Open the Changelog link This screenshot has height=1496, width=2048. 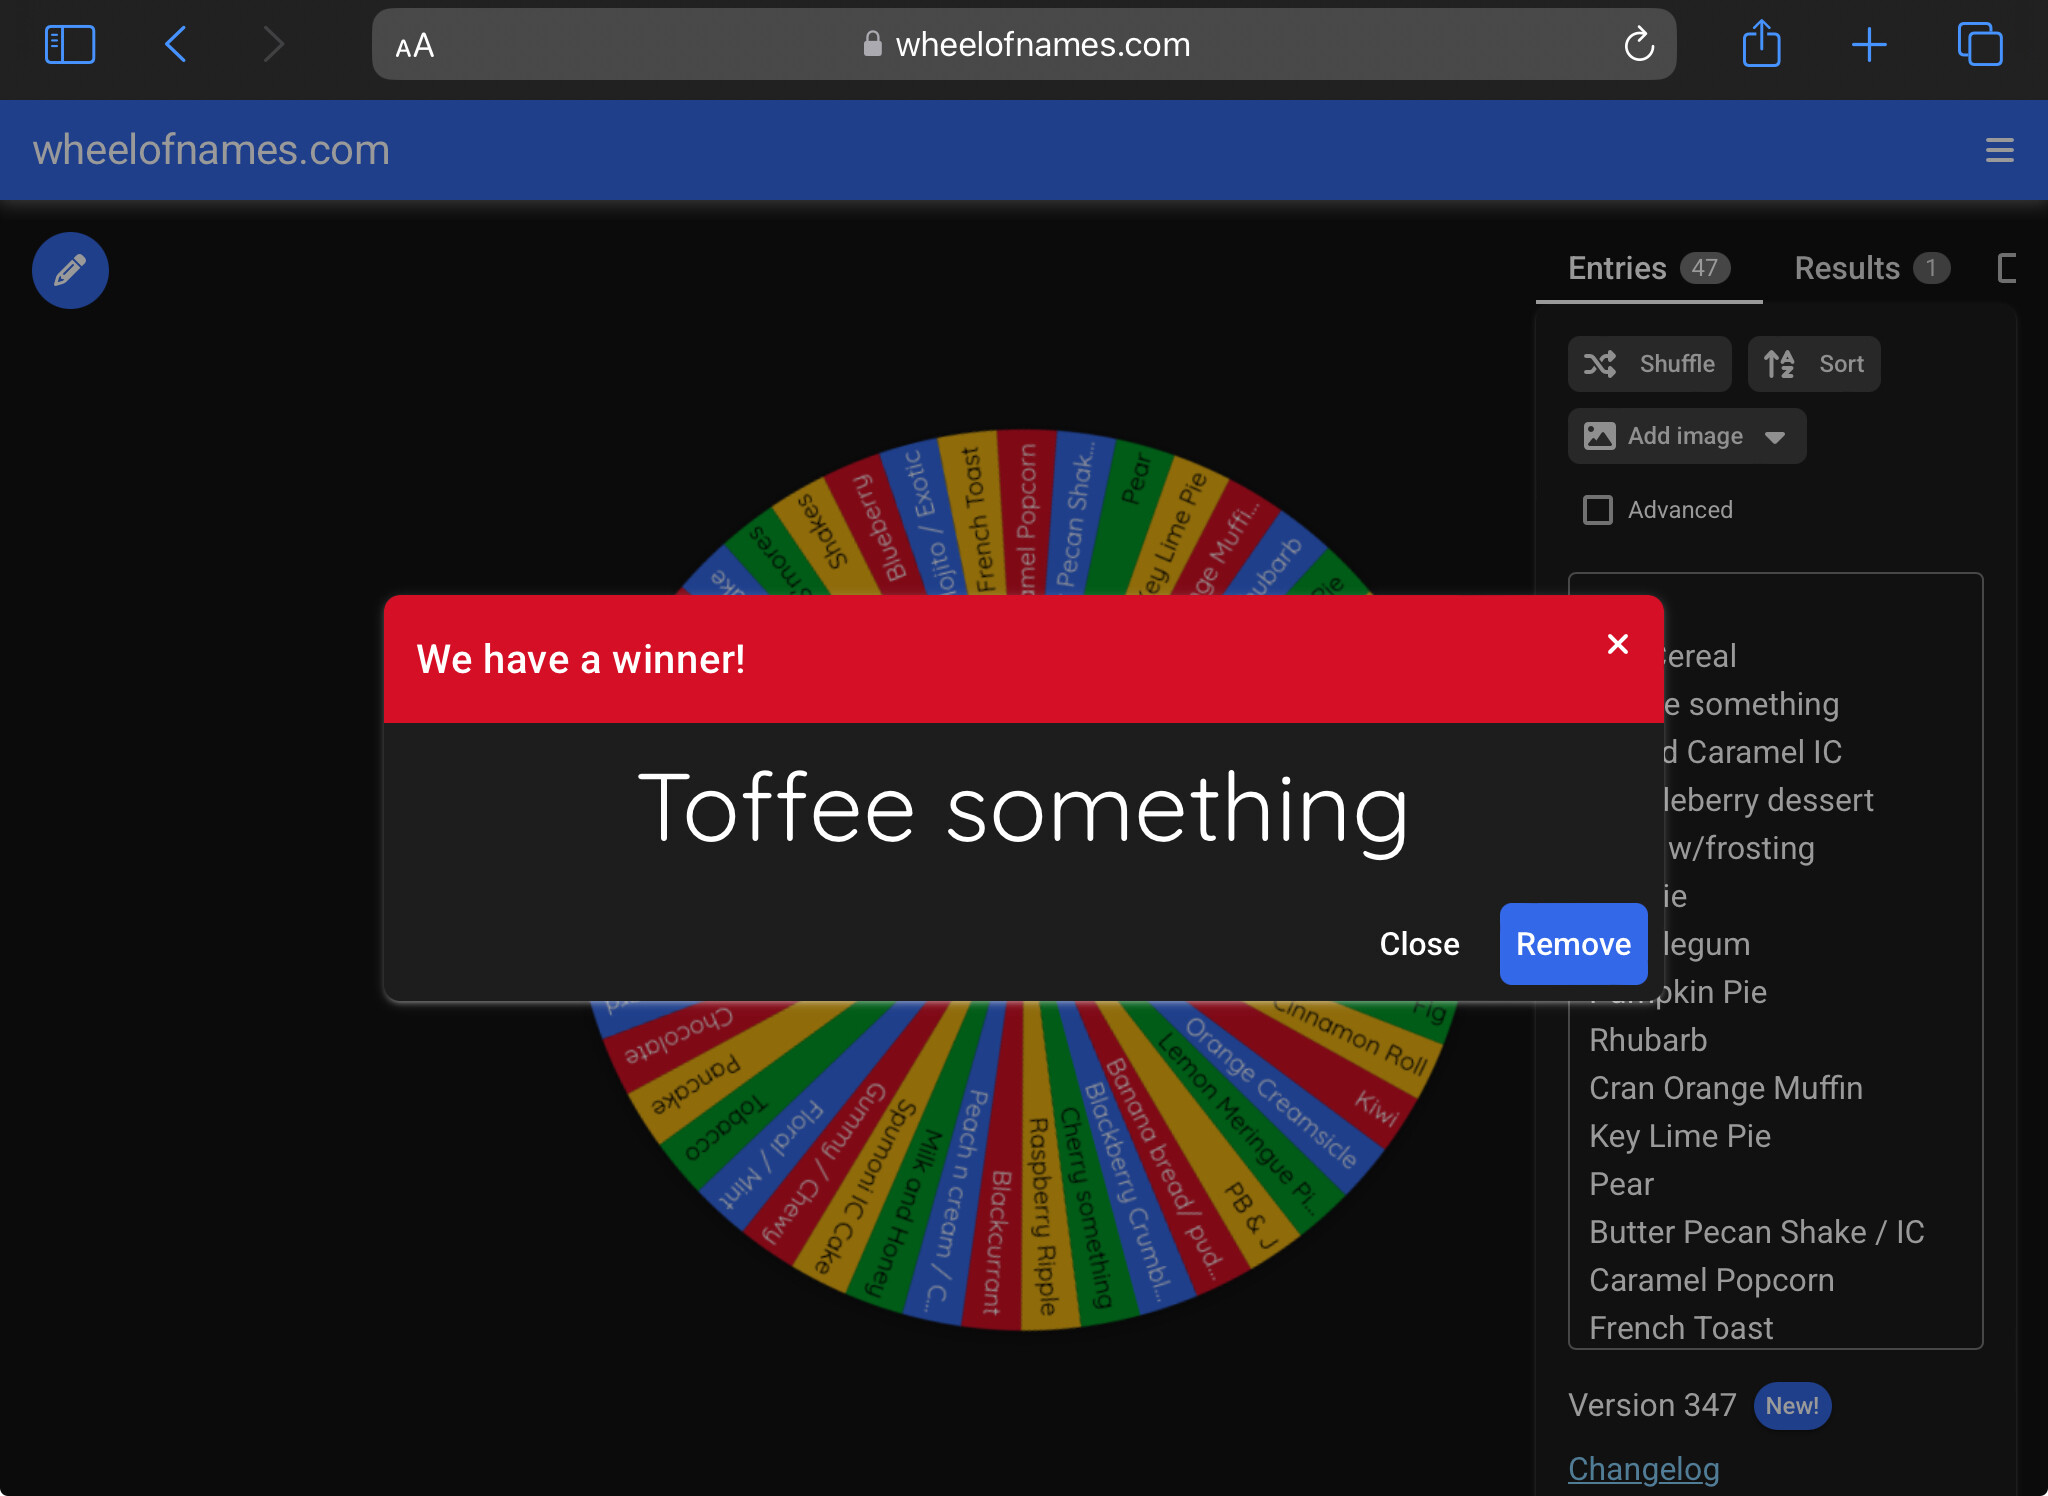coord(1644,1468)
